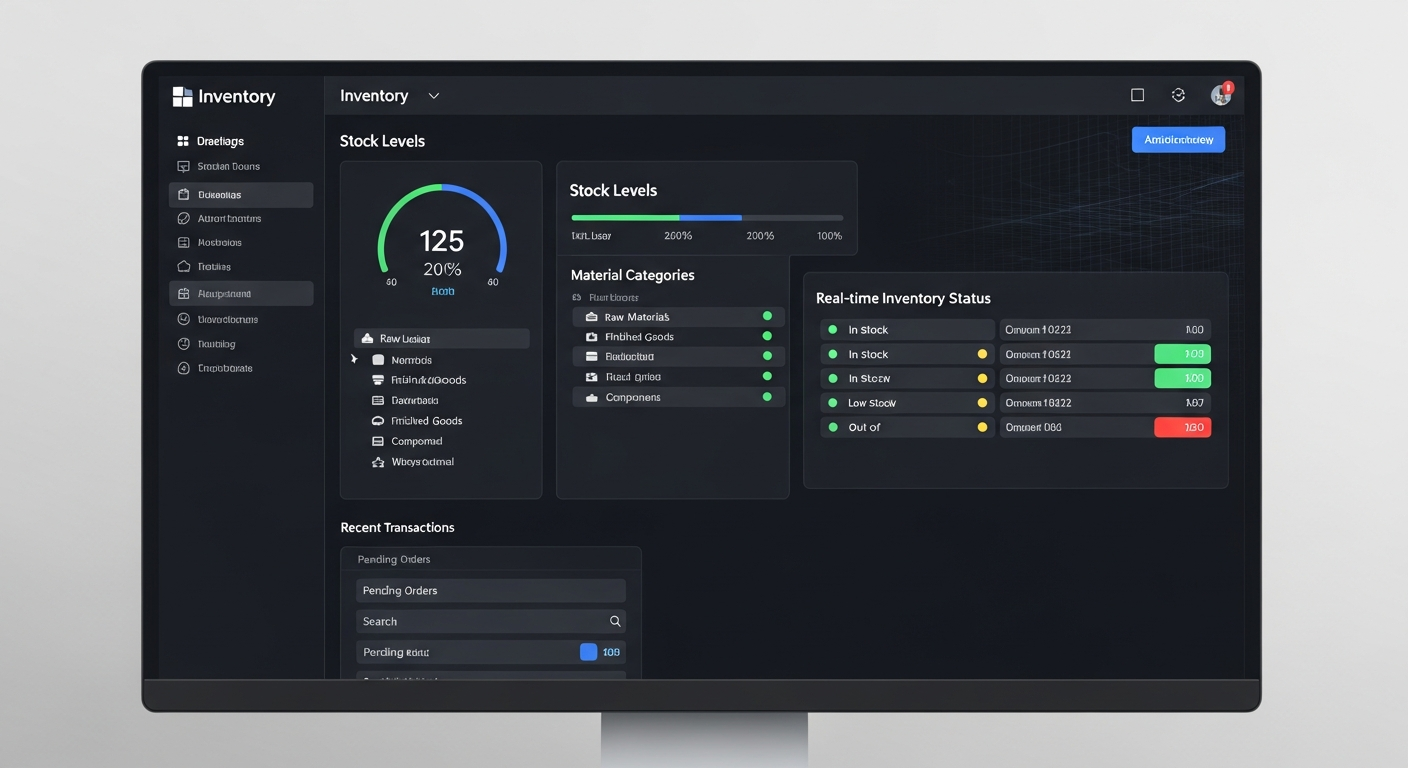Viewport: 1408px width, 768px height.
Task: Select the Pending Orders tab heading atop the transactions card
Action: [x=394, y=559]
